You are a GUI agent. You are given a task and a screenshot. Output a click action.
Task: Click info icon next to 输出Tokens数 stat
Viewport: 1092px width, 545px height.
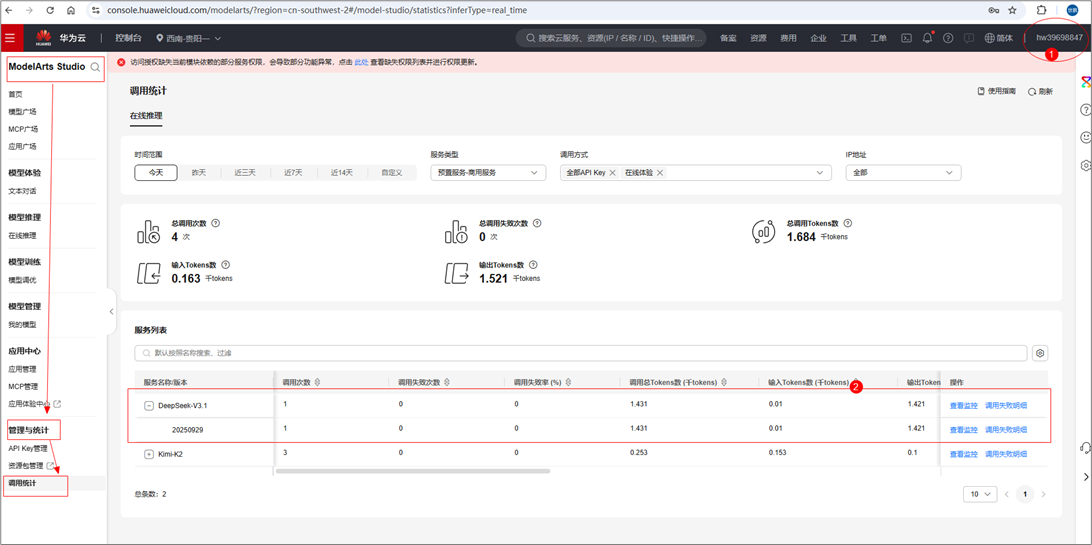[x=533, y=264]
